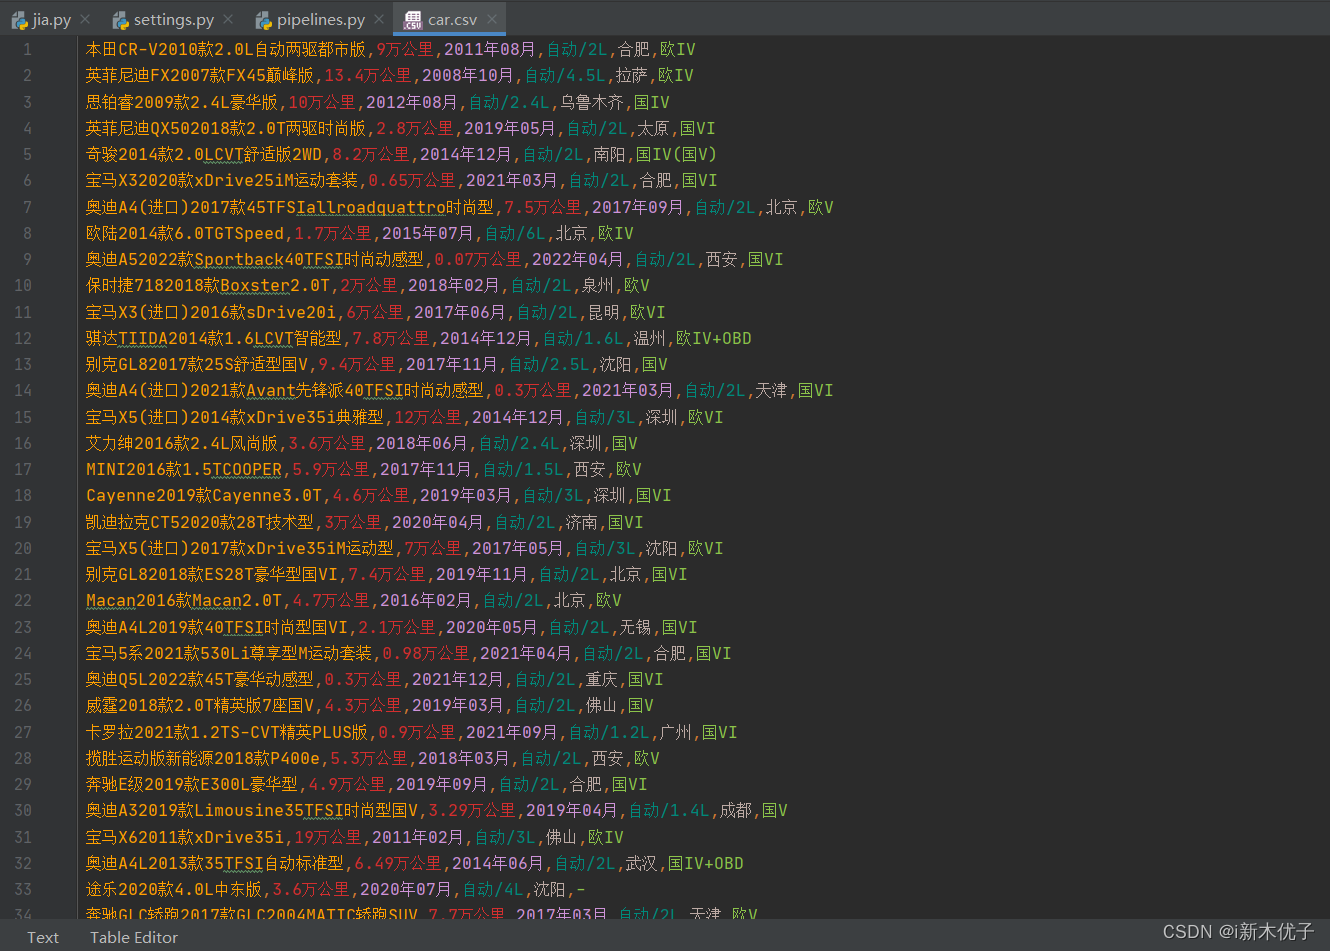Screen dimensions: 1330x951
Task: Click the Python icon on settings.py tab
Action: pos(121,19)
